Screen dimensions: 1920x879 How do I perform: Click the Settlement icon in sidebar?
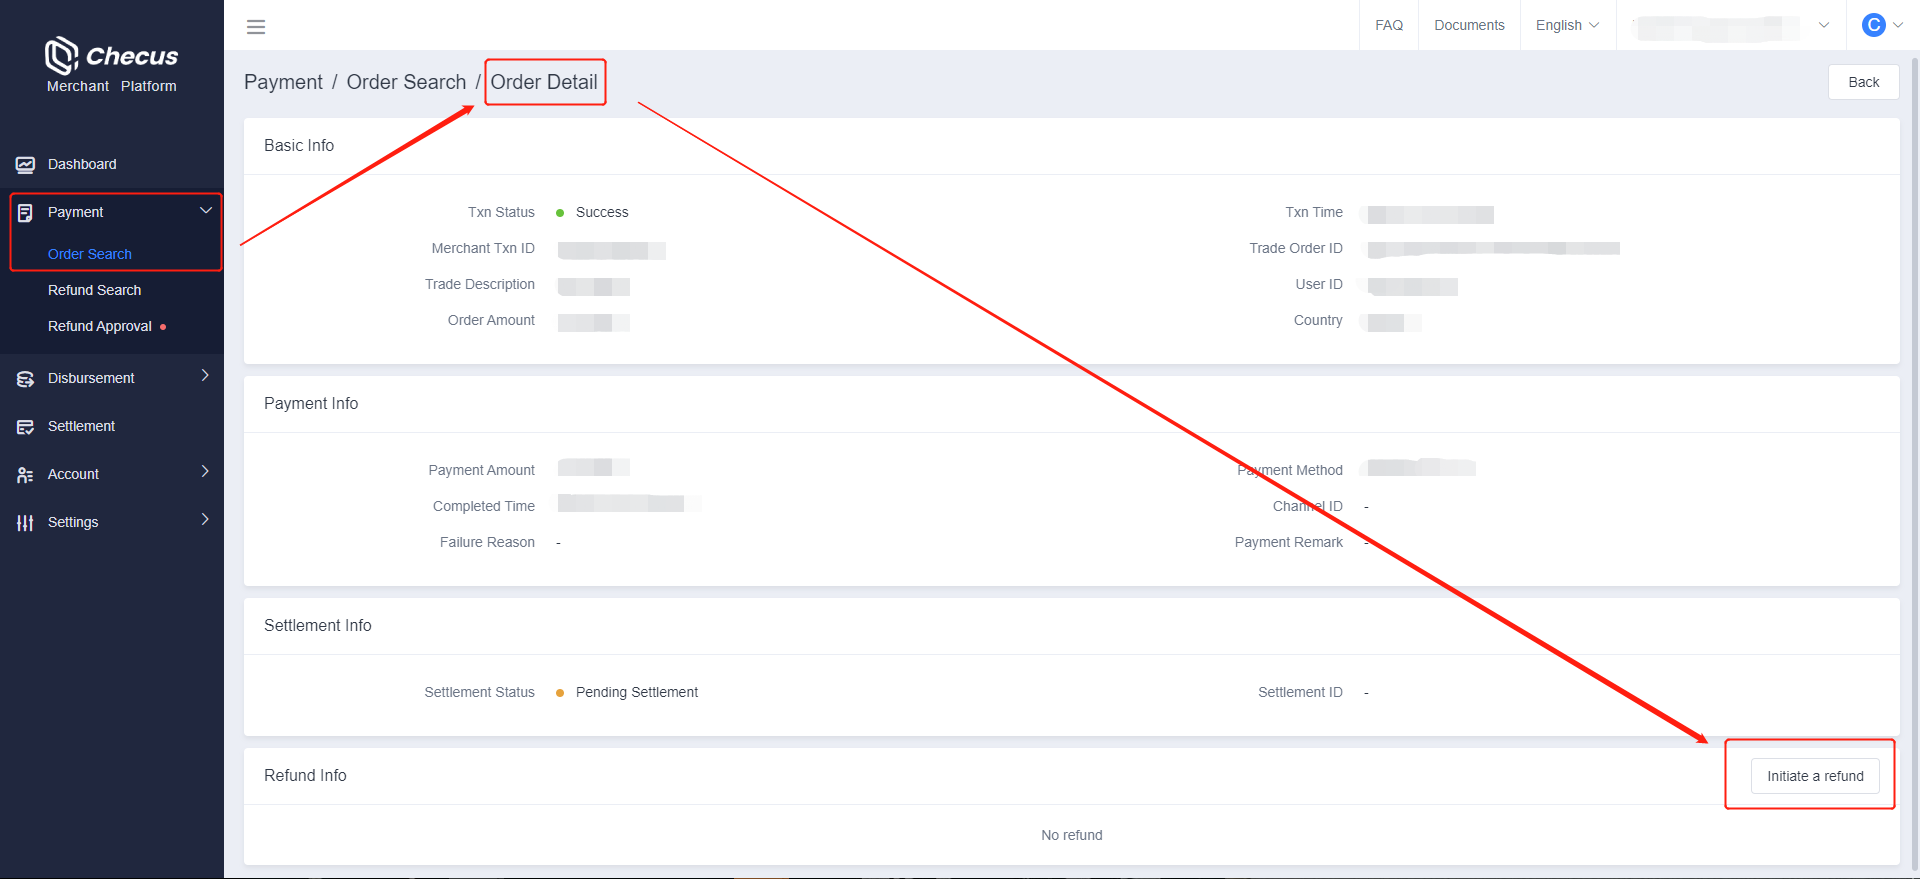[25, 427]
